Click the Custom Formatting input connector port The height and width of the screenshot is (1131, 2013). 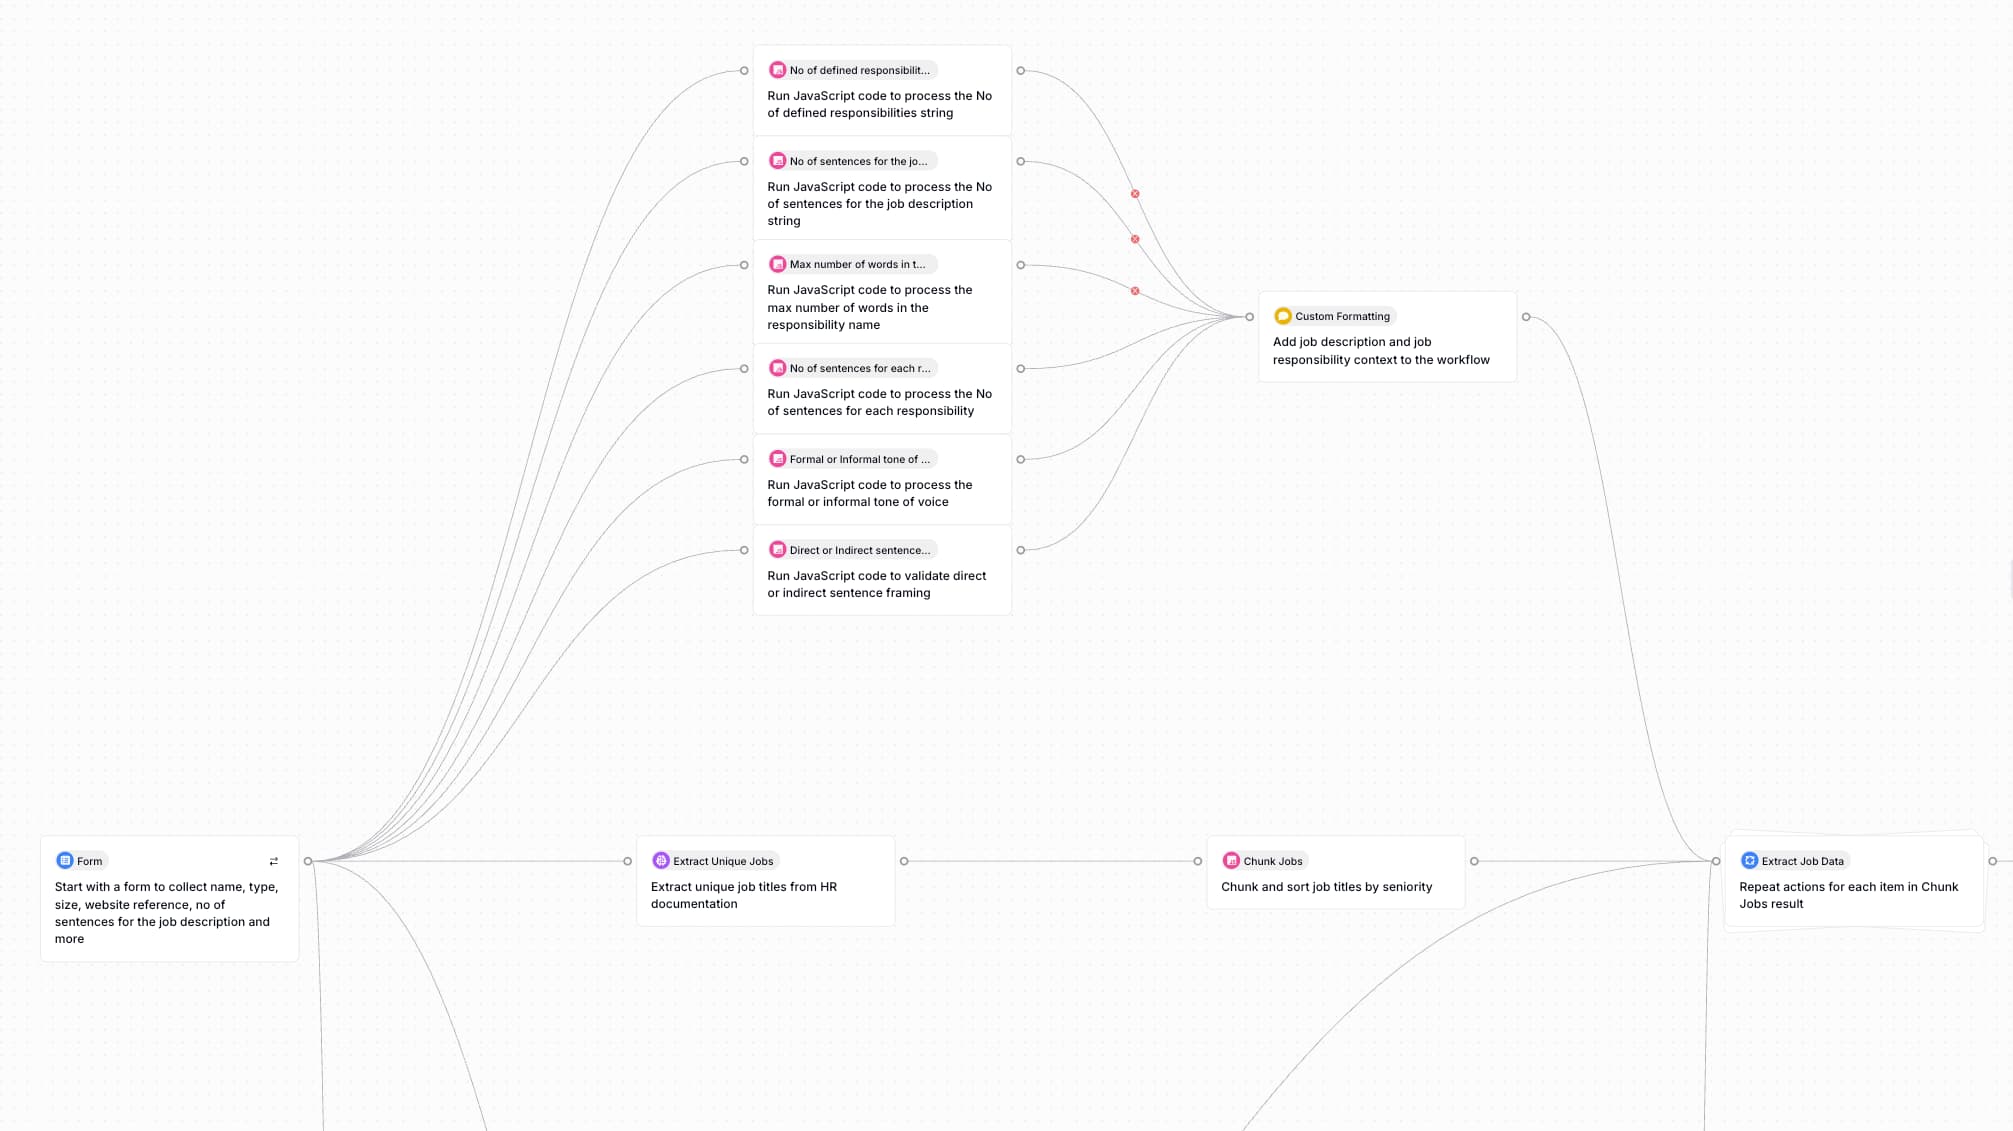1249,317
